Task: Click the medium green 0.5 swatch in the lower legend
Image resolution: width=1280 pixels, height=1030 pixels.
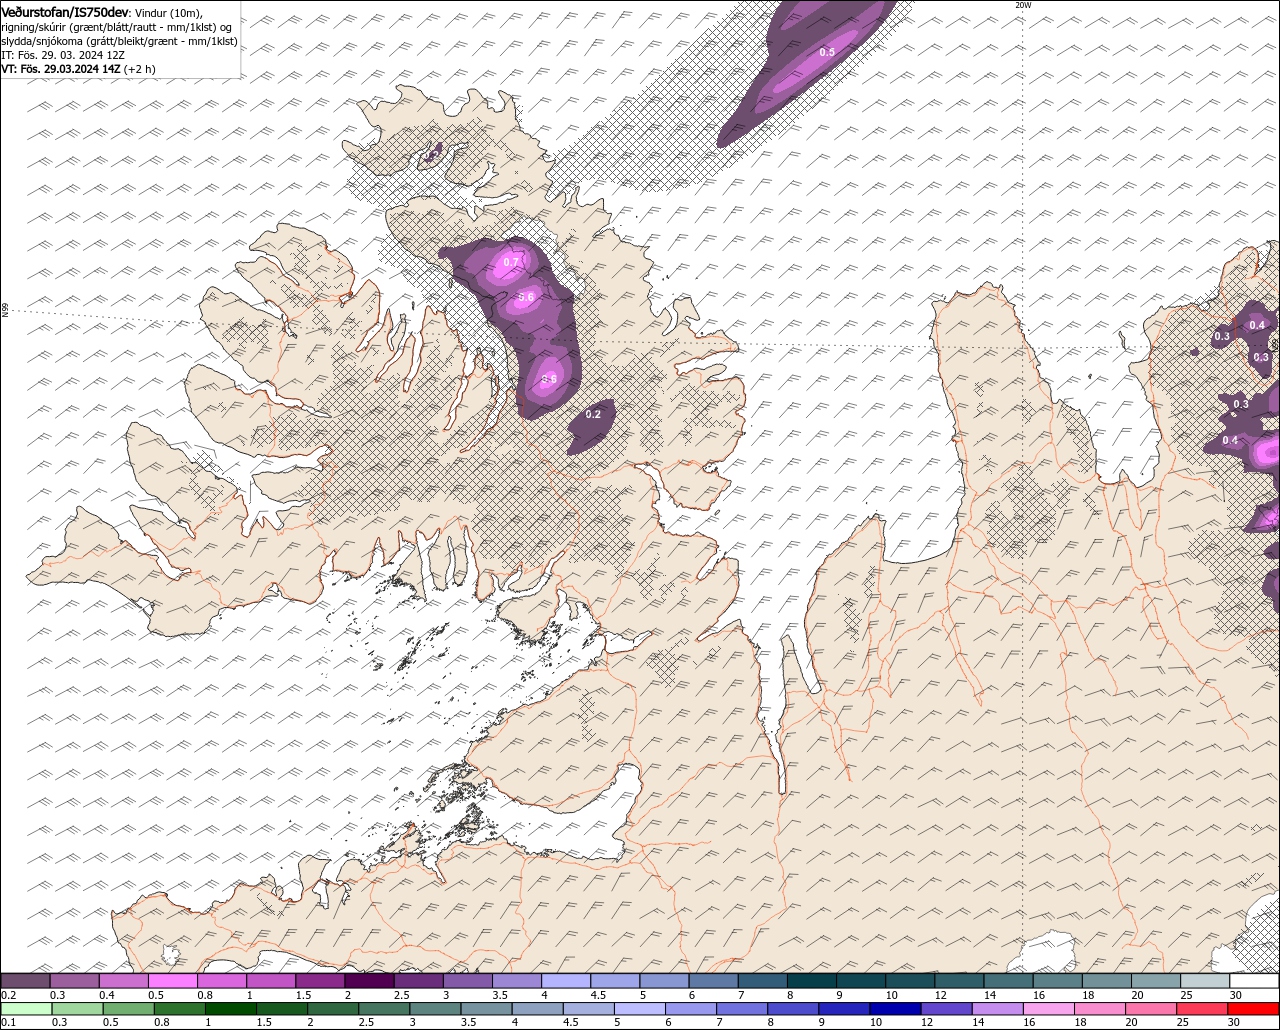Action: click(x=129, y=1009)
